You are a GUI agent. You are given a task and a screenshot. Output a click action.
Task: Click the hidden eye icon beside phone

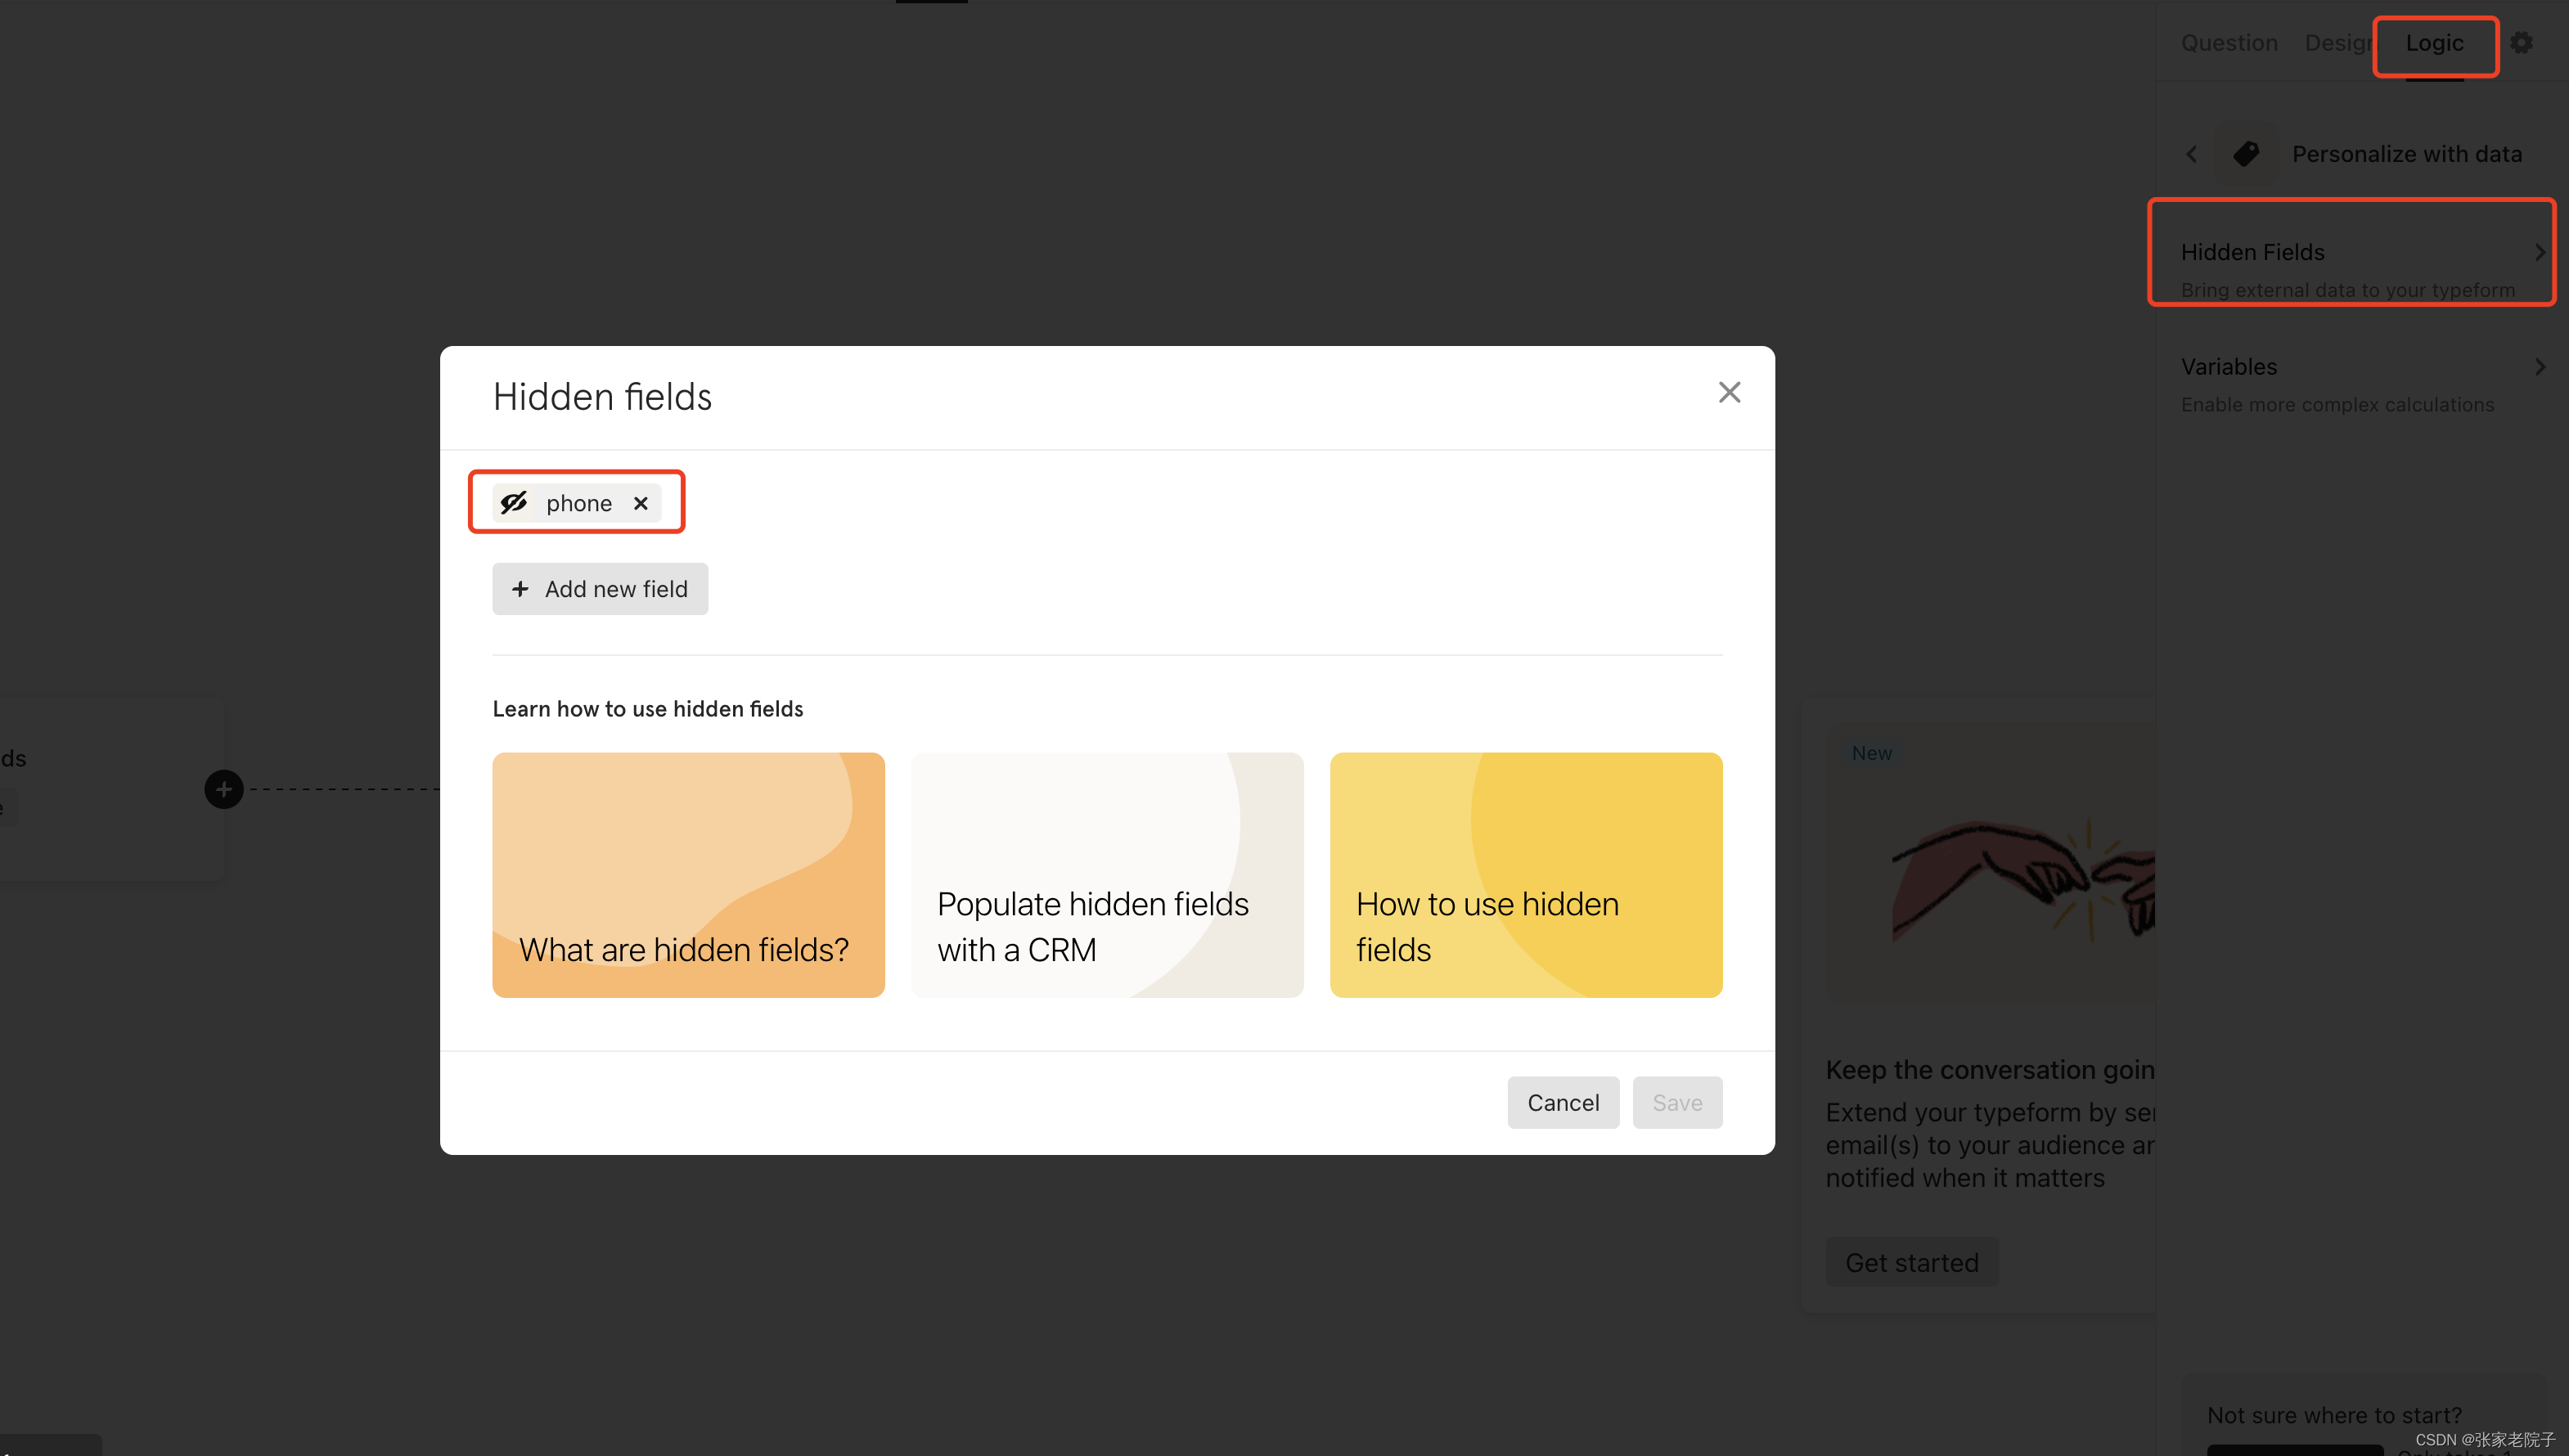(x=514, y=503)
